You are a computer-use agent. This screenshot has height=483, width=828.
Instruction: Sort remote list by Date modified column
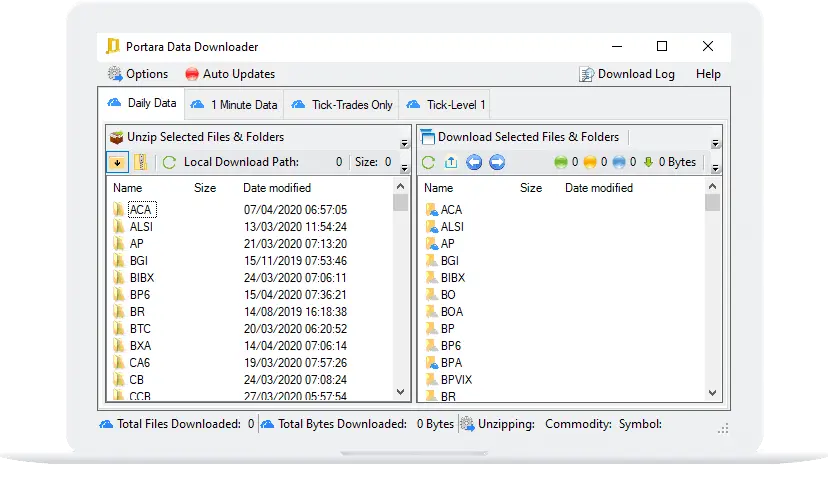pos(599,188)
